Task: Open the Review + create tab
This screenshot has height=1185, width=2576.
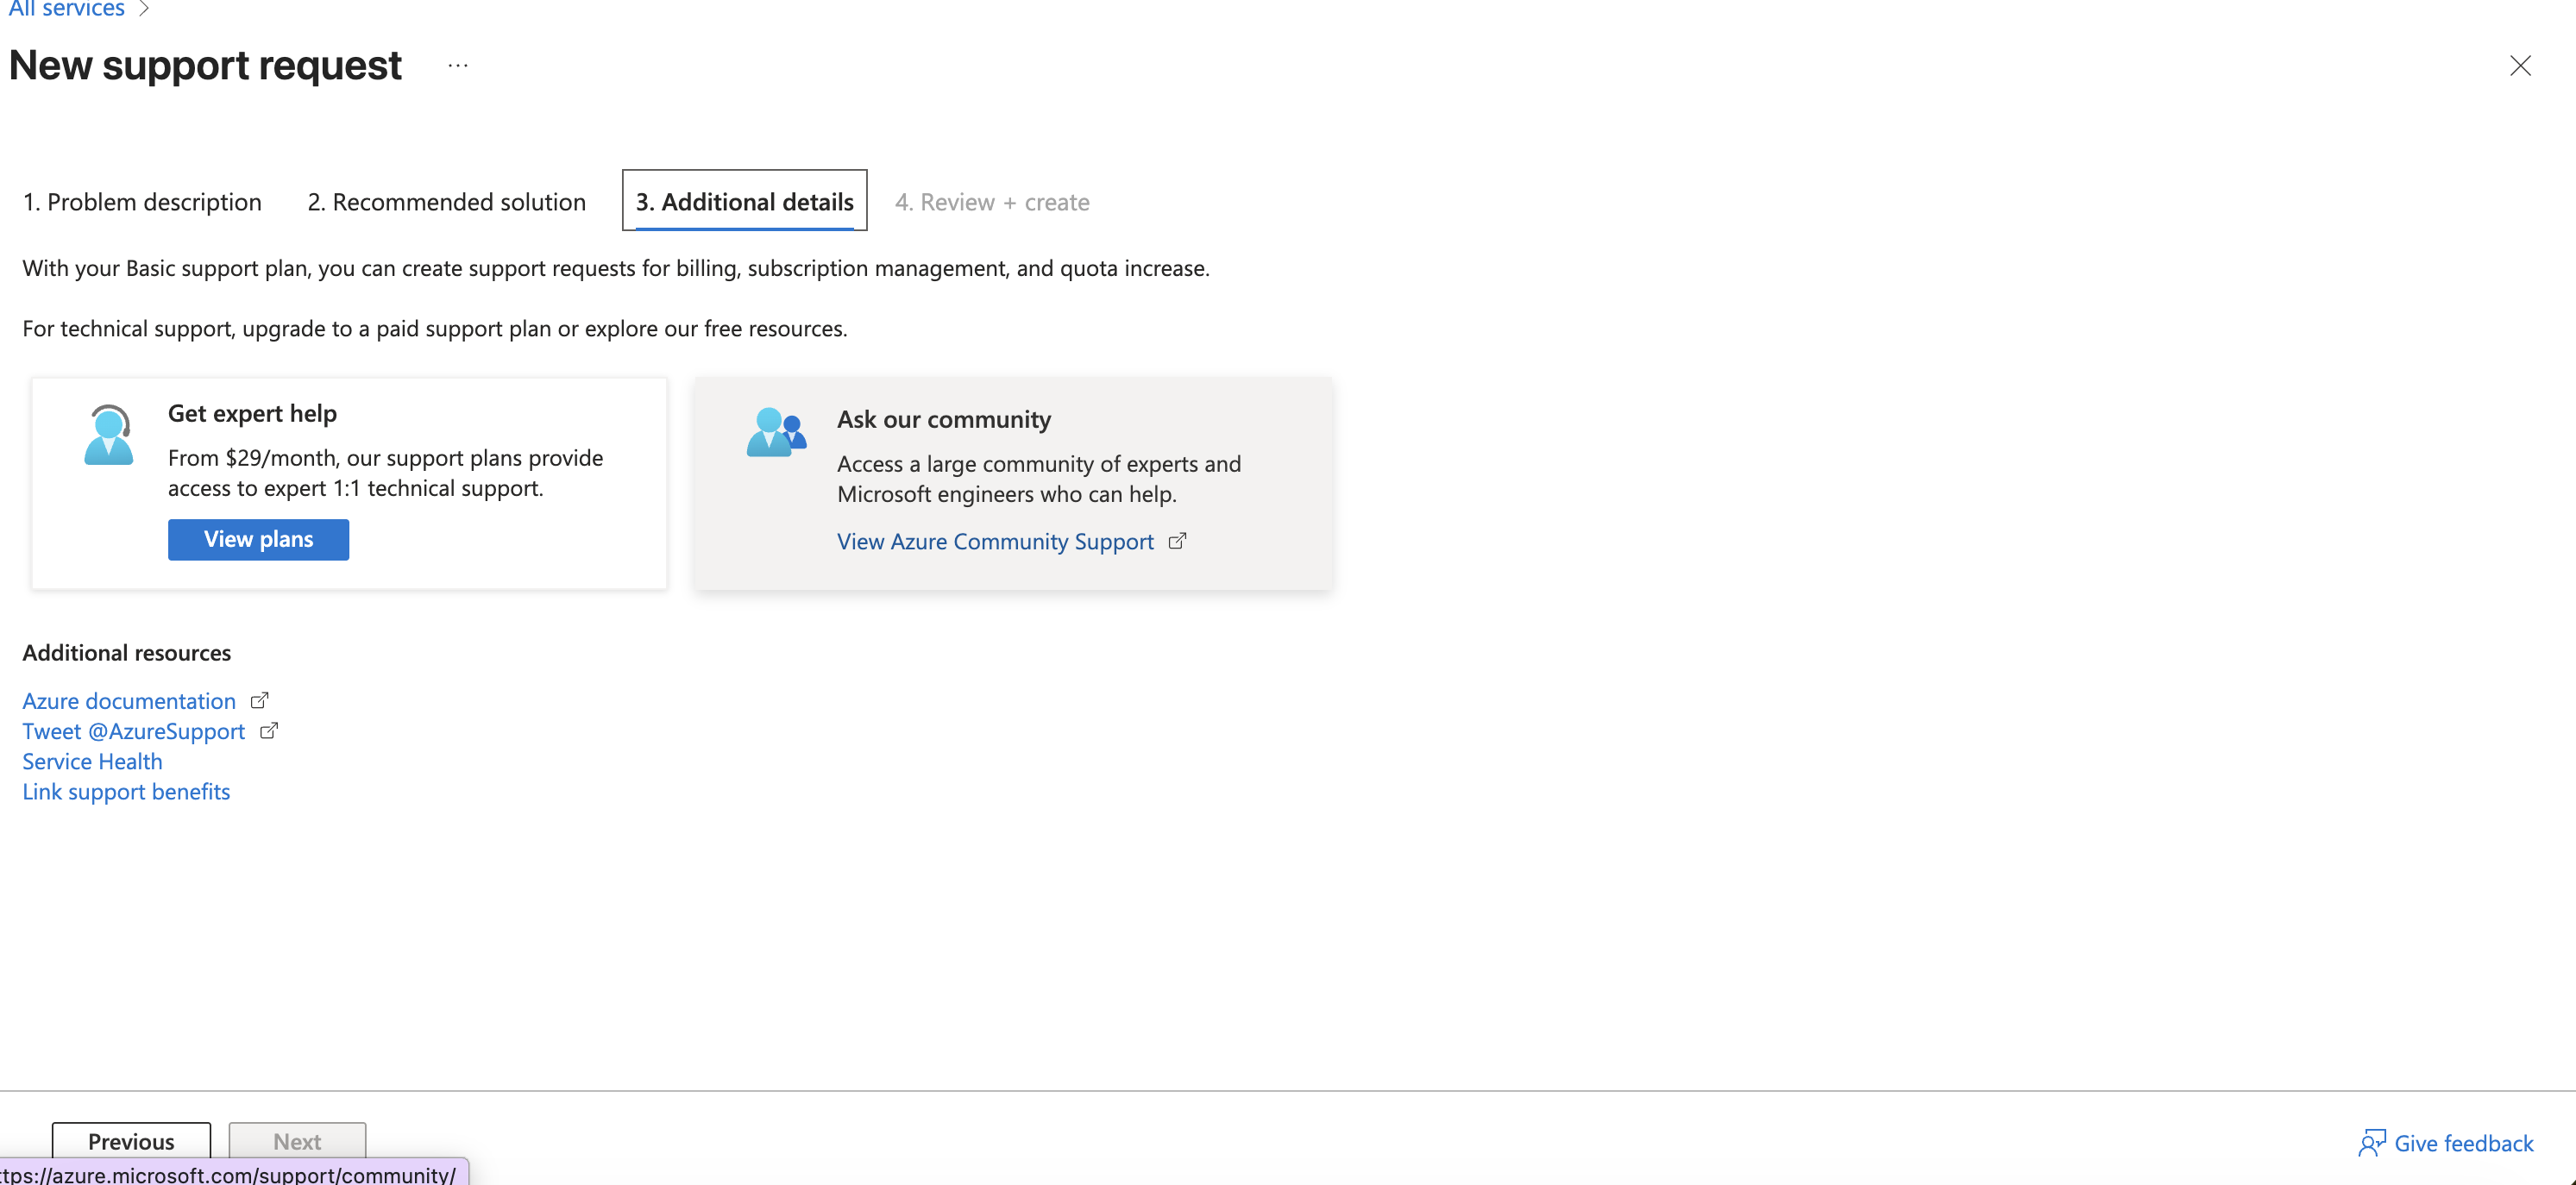Action: 992,201
